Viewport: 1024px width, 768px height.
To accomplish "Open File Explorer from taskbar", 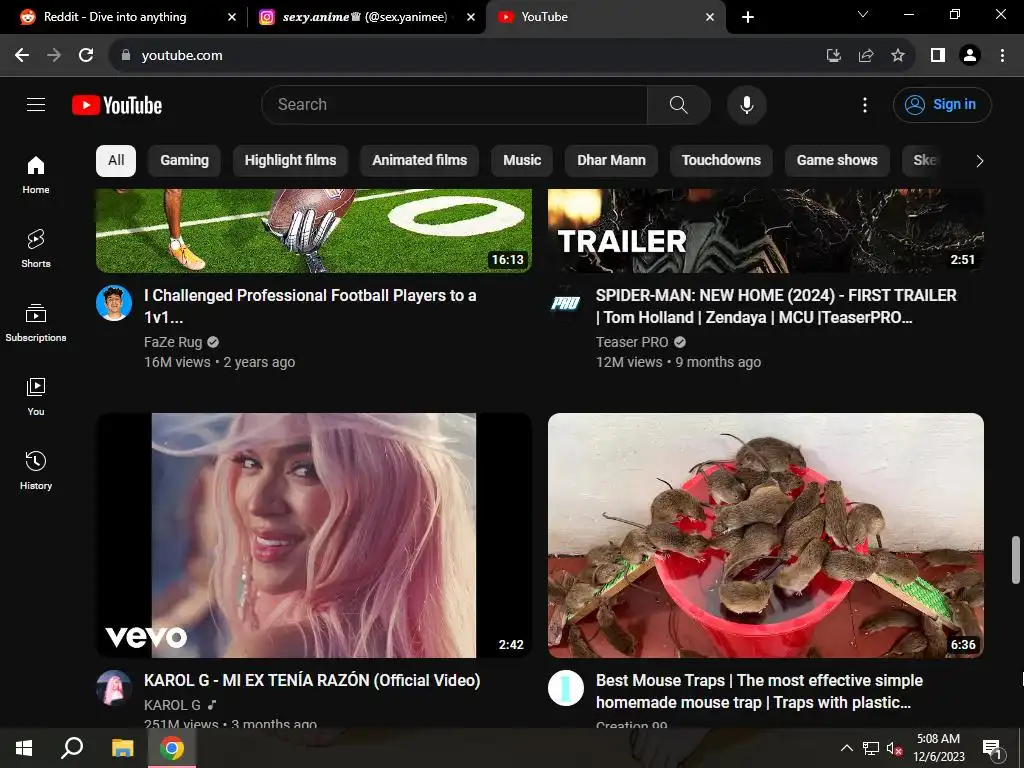I will [x=122, y=748].
